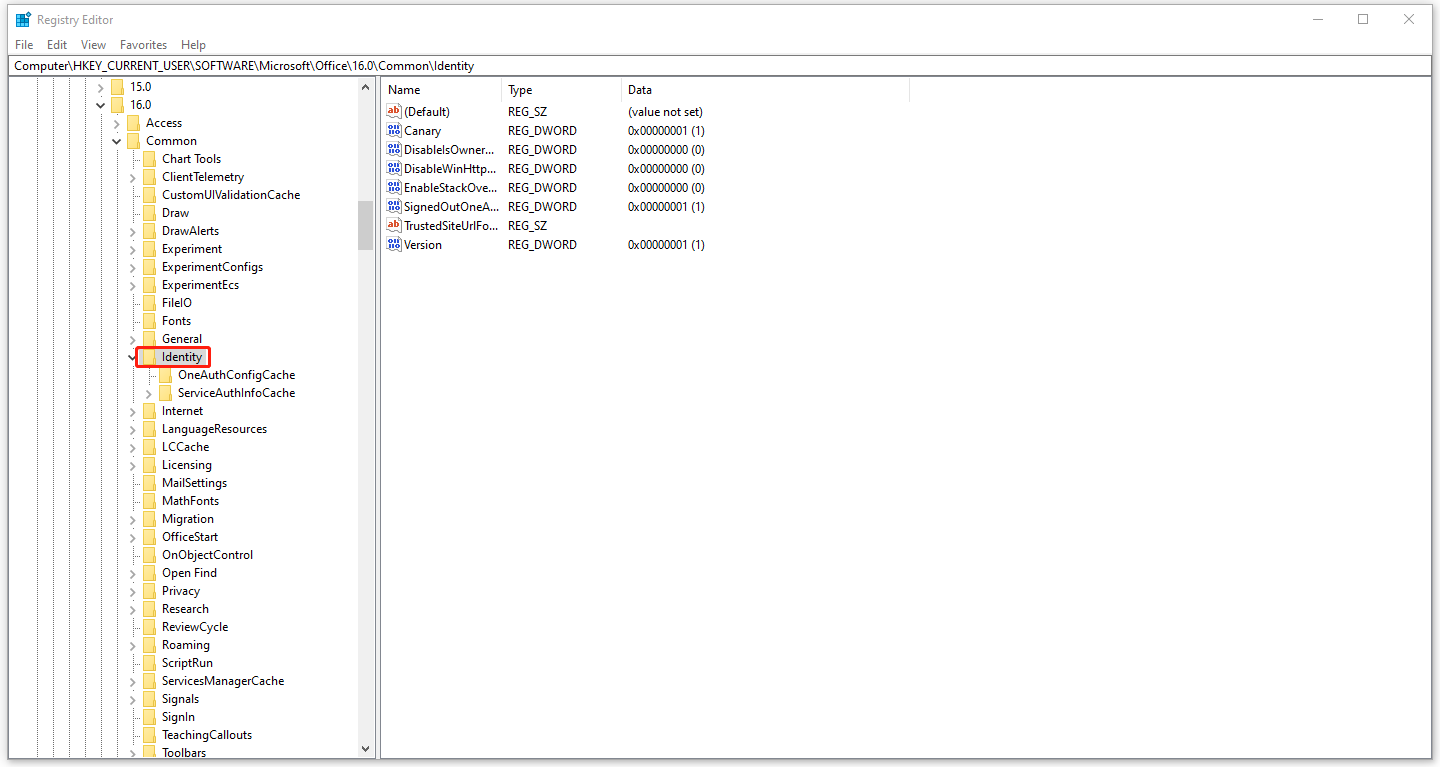Click the tree pane vertical scrollbar thumb
This screenshot has height=767, width=1440.
(x=365, y=225)
